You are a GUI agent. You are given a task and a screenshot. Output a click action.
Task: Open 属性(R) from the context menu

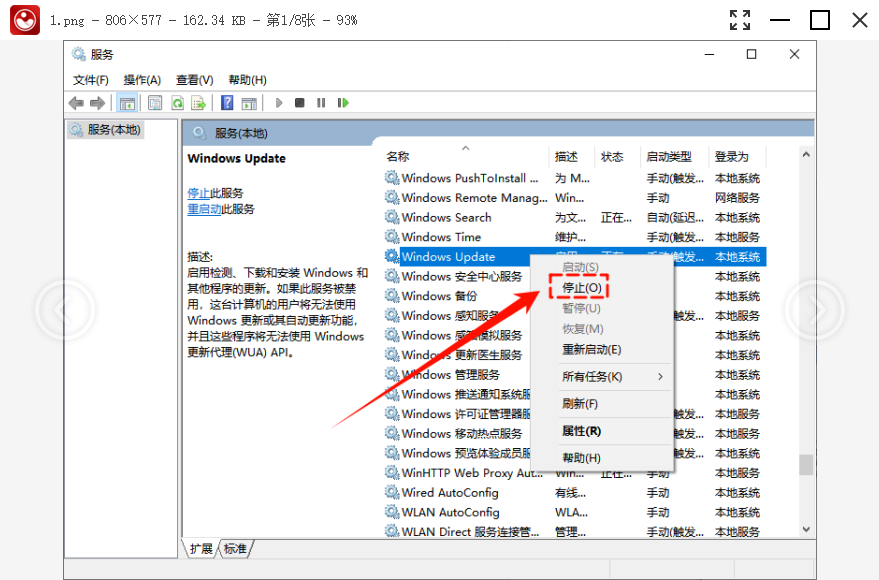(x=581, y=431)
